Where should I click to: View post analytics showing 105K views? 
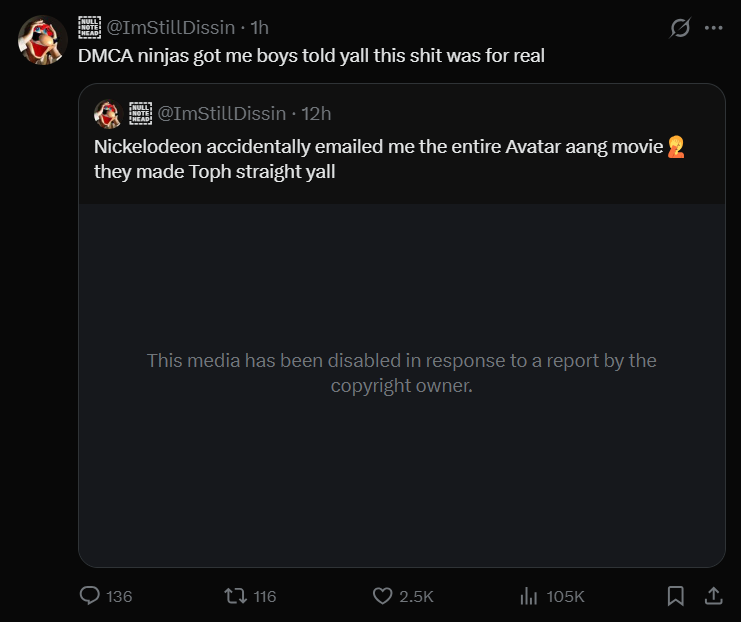[x=529, y=596]
